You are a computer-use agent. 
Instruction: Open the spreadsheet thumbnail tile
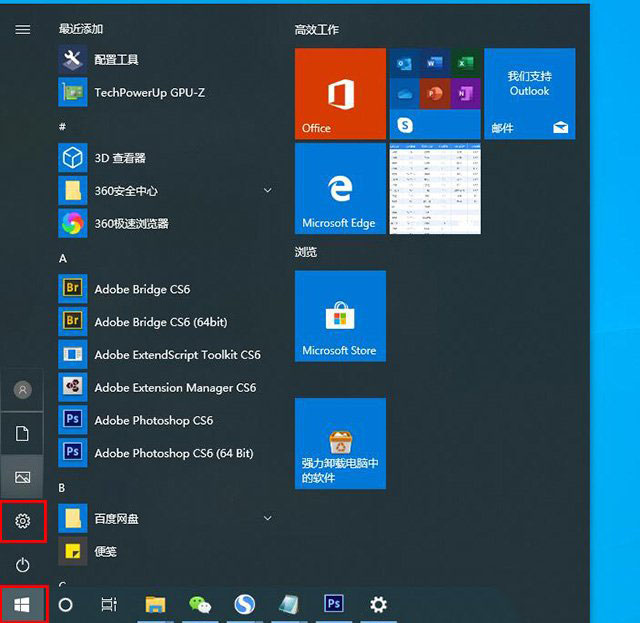click(x=435, y=189)
